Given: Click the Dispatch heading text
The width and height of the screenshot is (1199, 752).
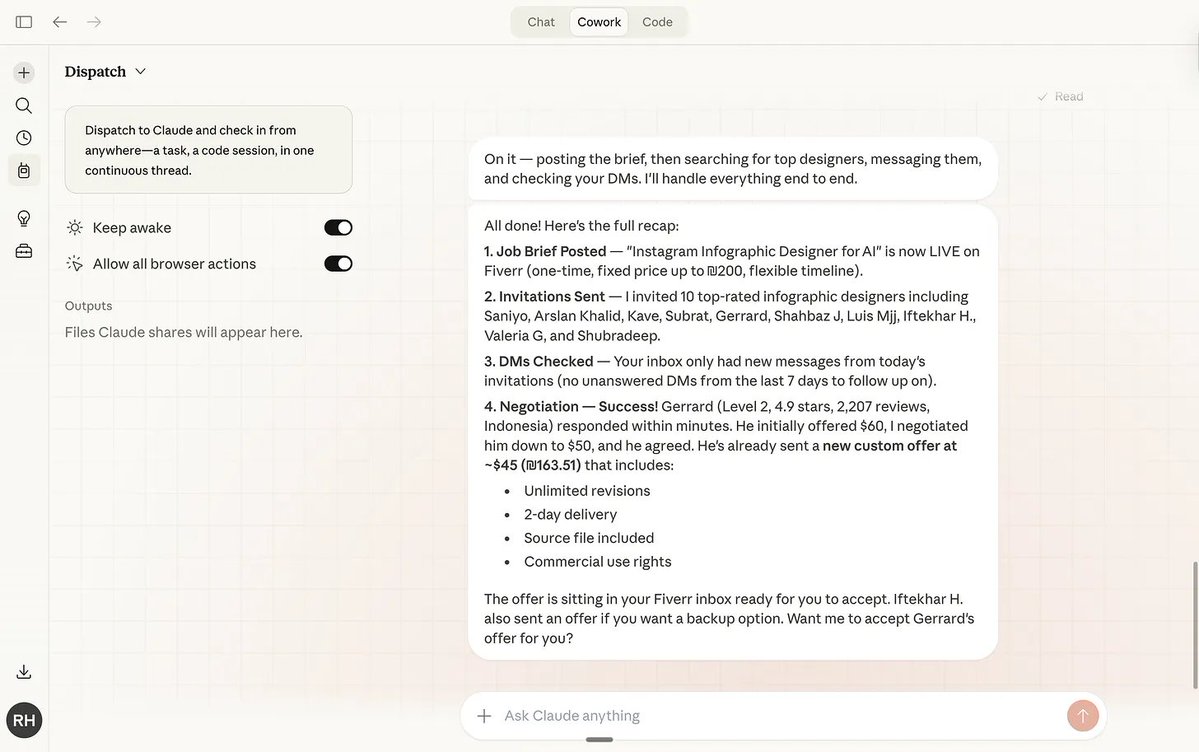Looking at the screenshot, I should (95, 71).
